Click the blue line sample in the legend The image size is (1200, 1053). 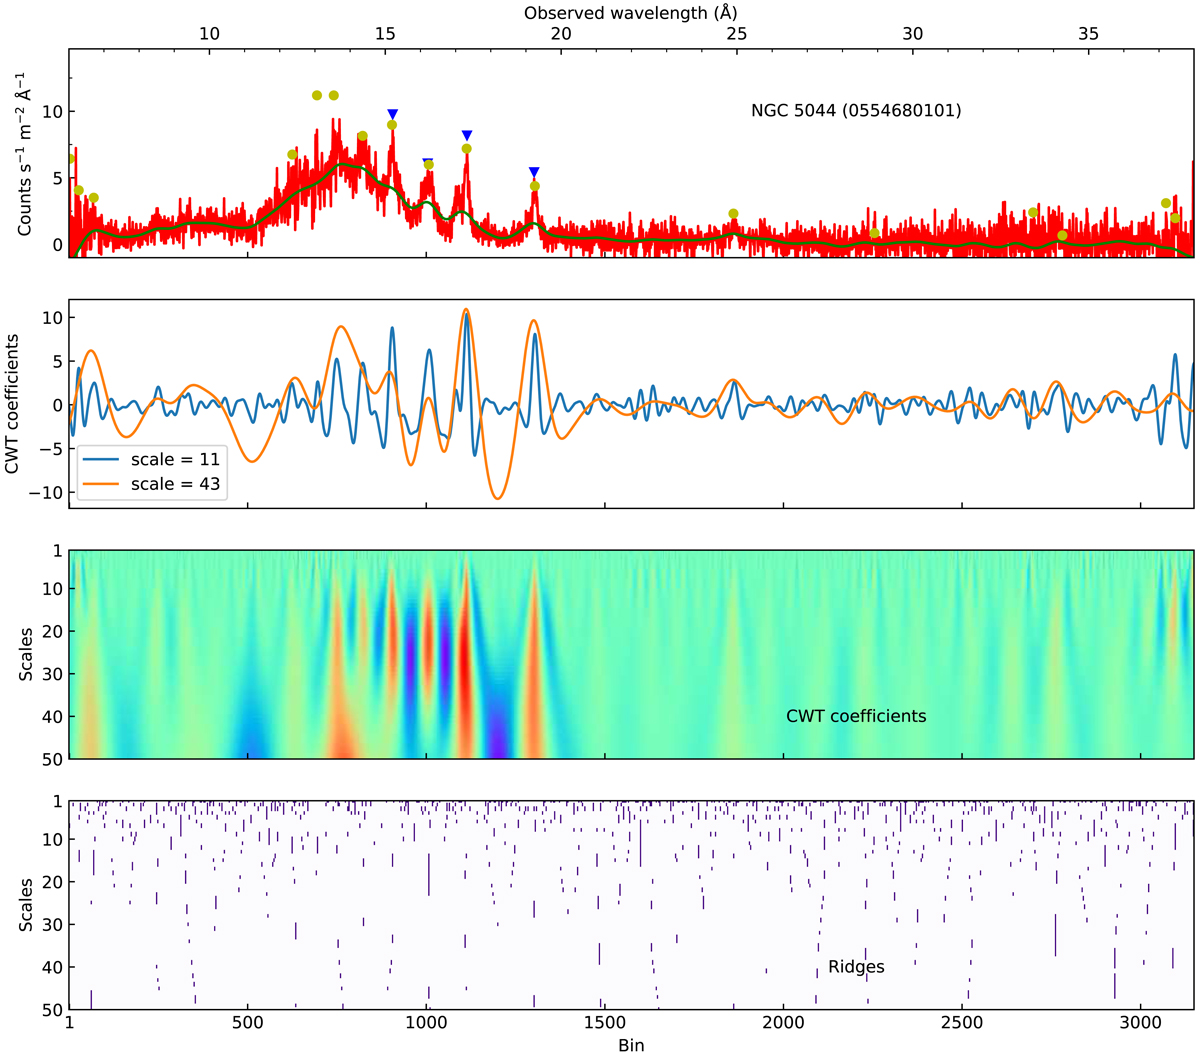[x=101, y=460]
